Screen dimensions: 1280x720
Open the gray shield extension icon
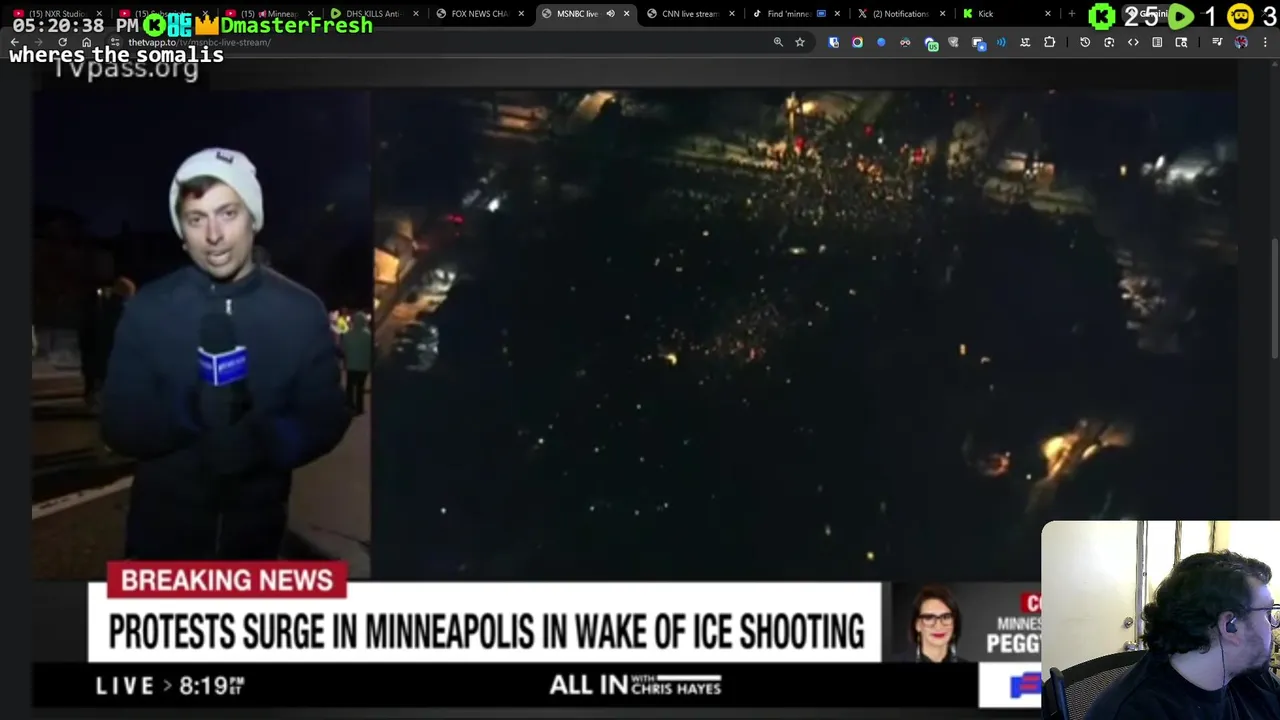coord(953,42)
